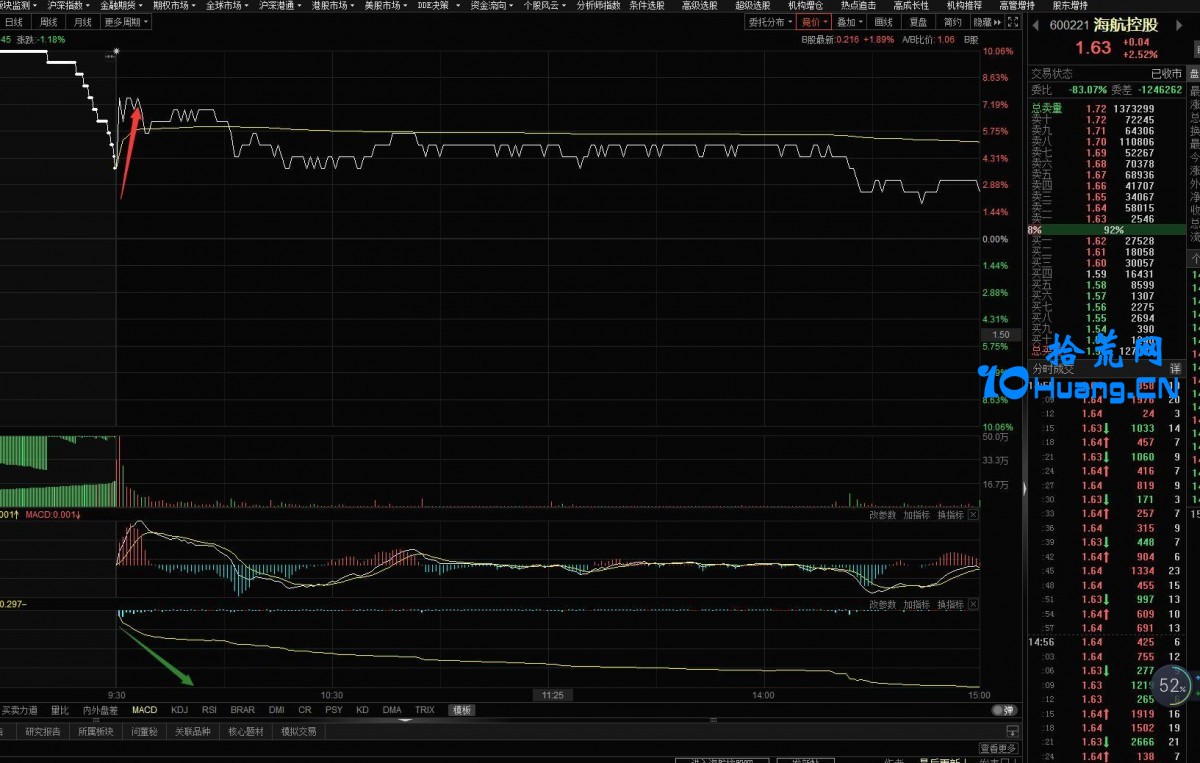Click 改参数 on MACD panel

(883, 516)
